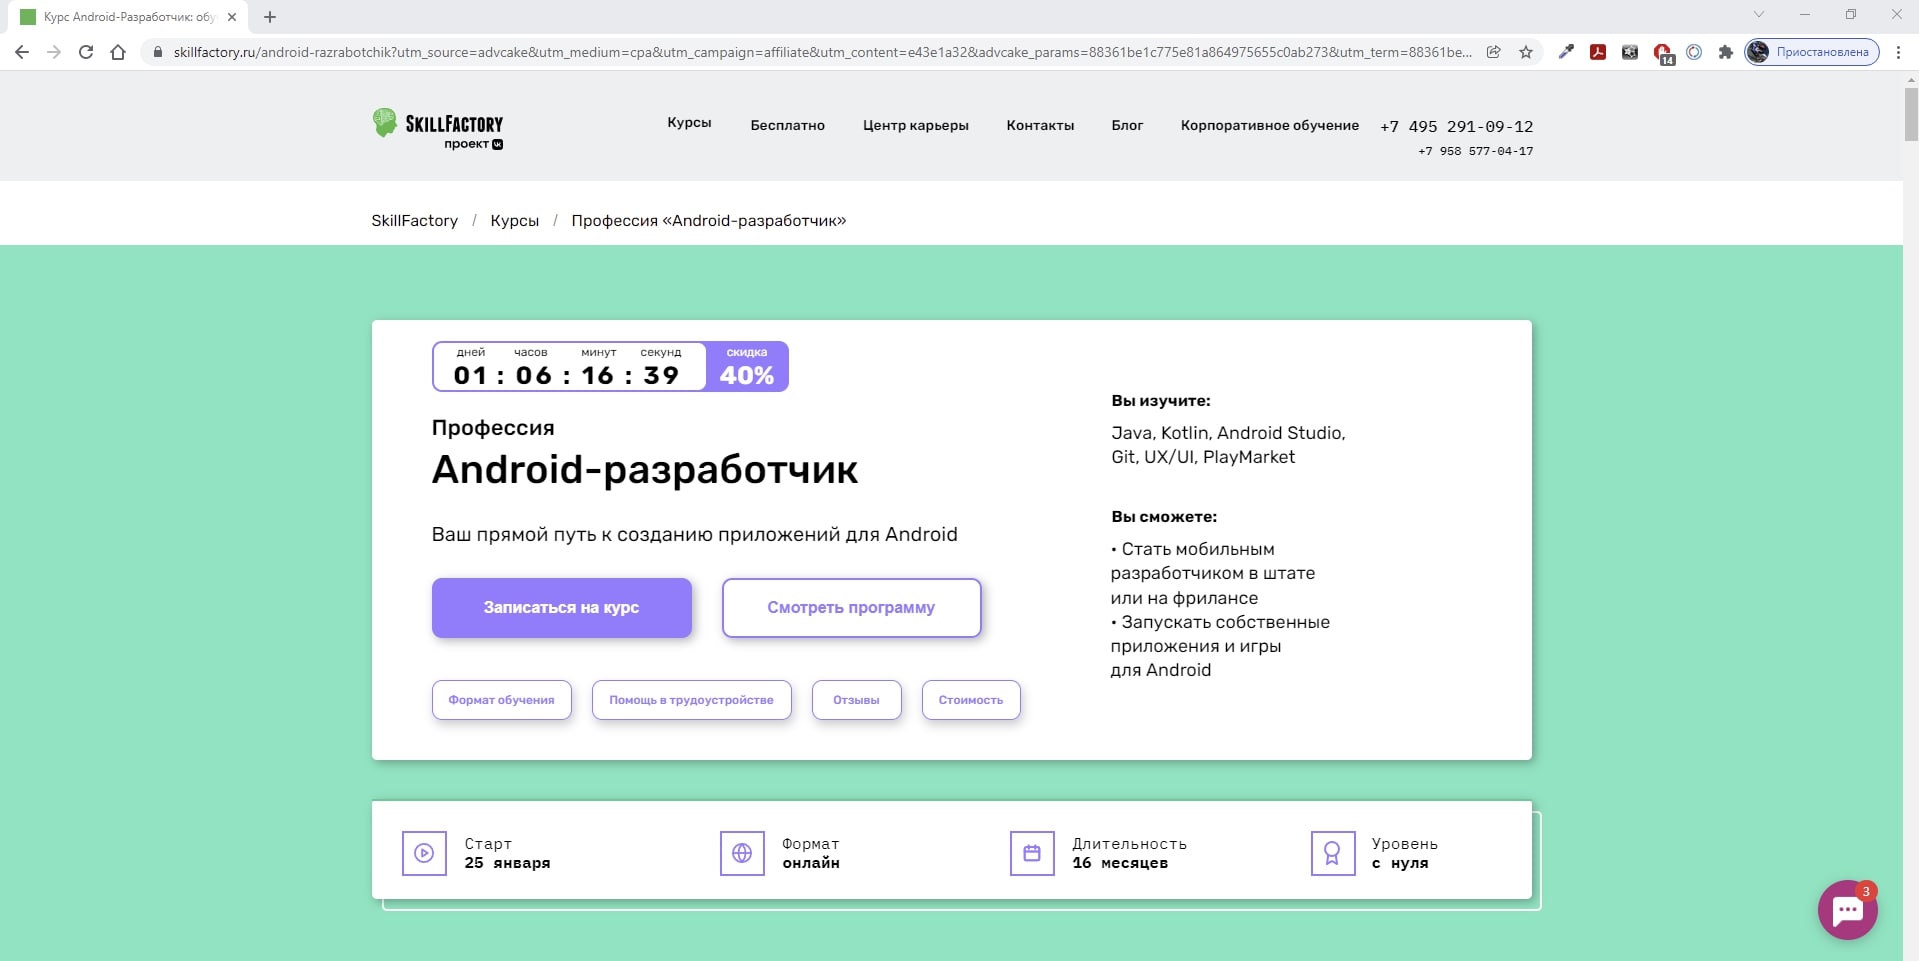The height and width of the screenshot is (961, 1919).
Task: Jump to Стоимость section
Action: (x=971, y=700)
